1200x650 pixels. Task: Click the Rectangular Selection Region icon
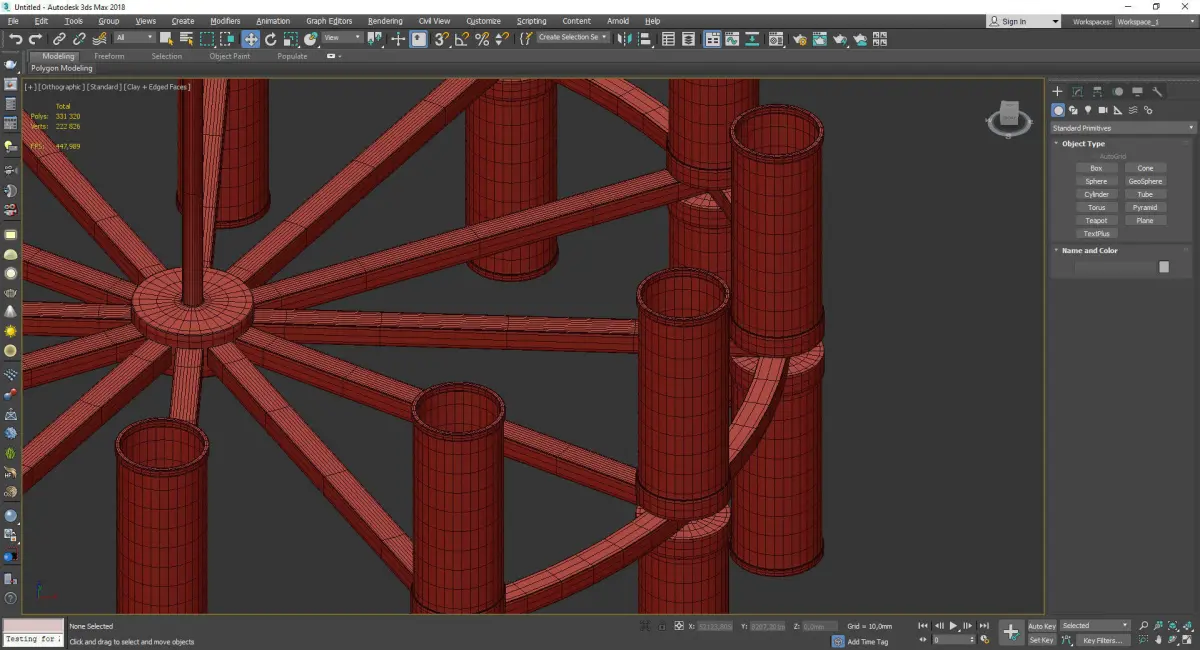207,39
